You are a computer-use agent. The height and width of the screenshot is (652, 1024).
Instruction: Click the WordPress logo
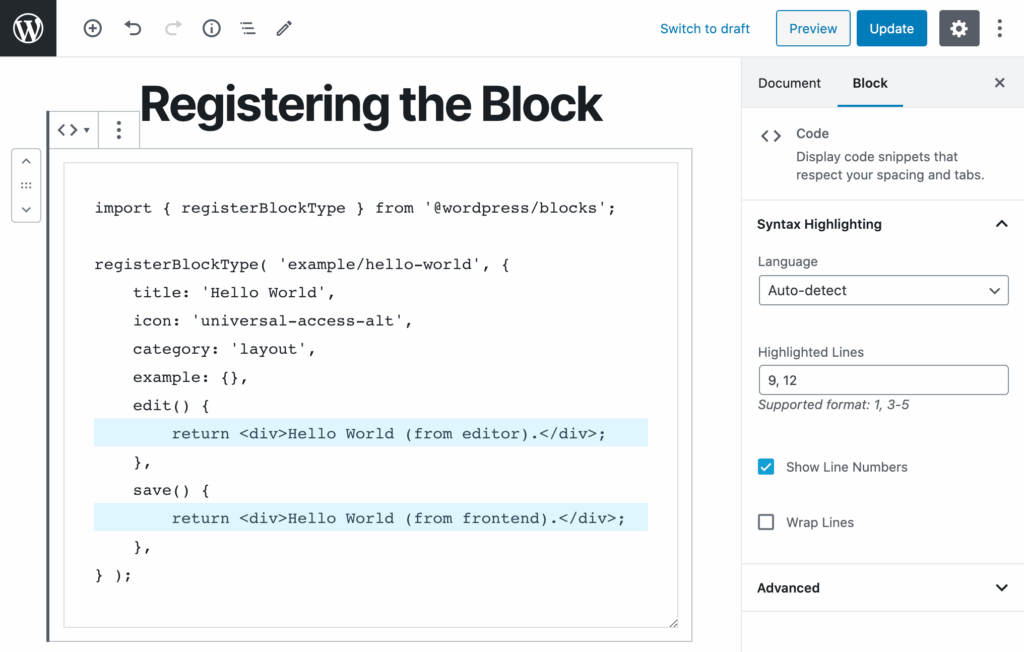[x=27, y=28]
